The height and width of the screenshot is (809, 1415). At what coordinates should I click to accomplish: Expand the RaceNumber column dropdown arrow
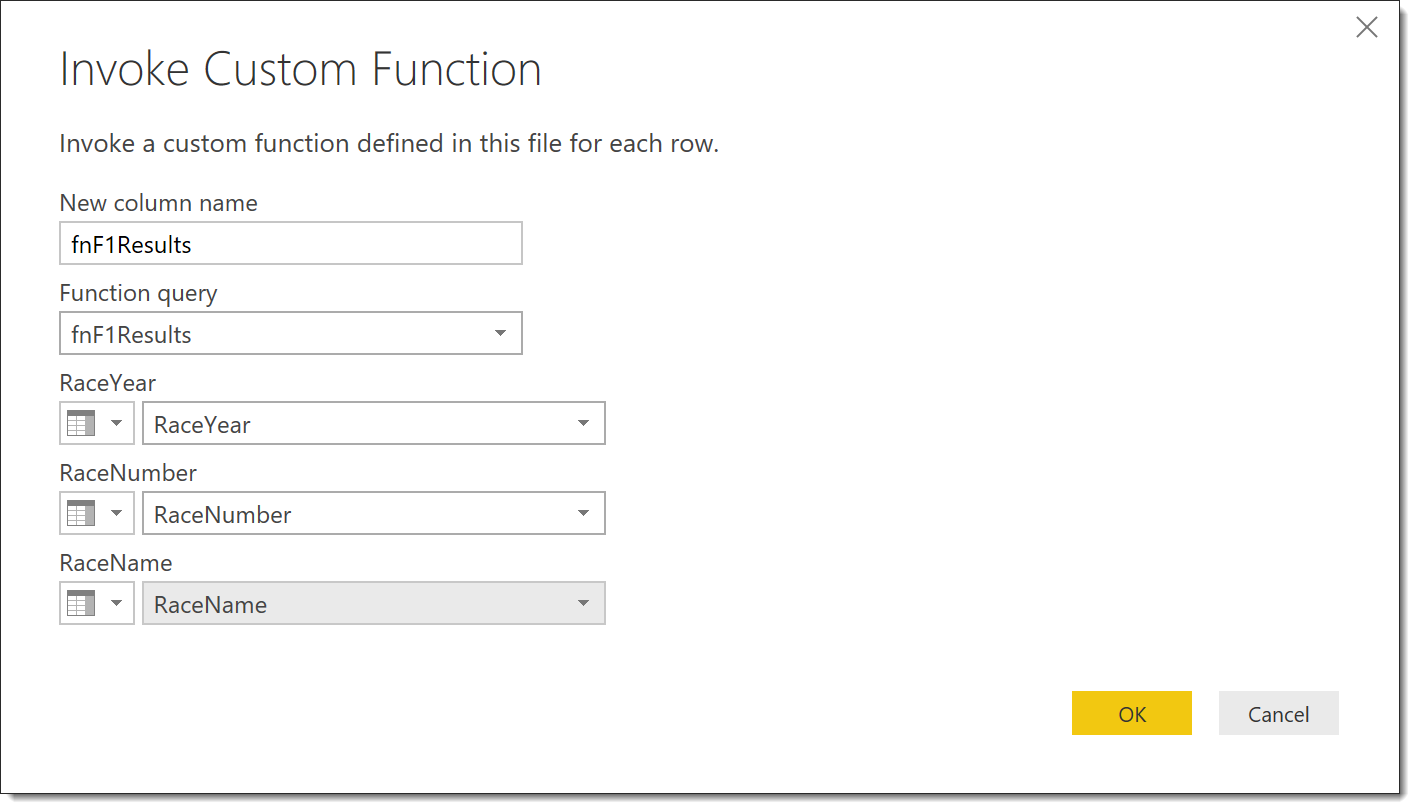coord(583,514)
